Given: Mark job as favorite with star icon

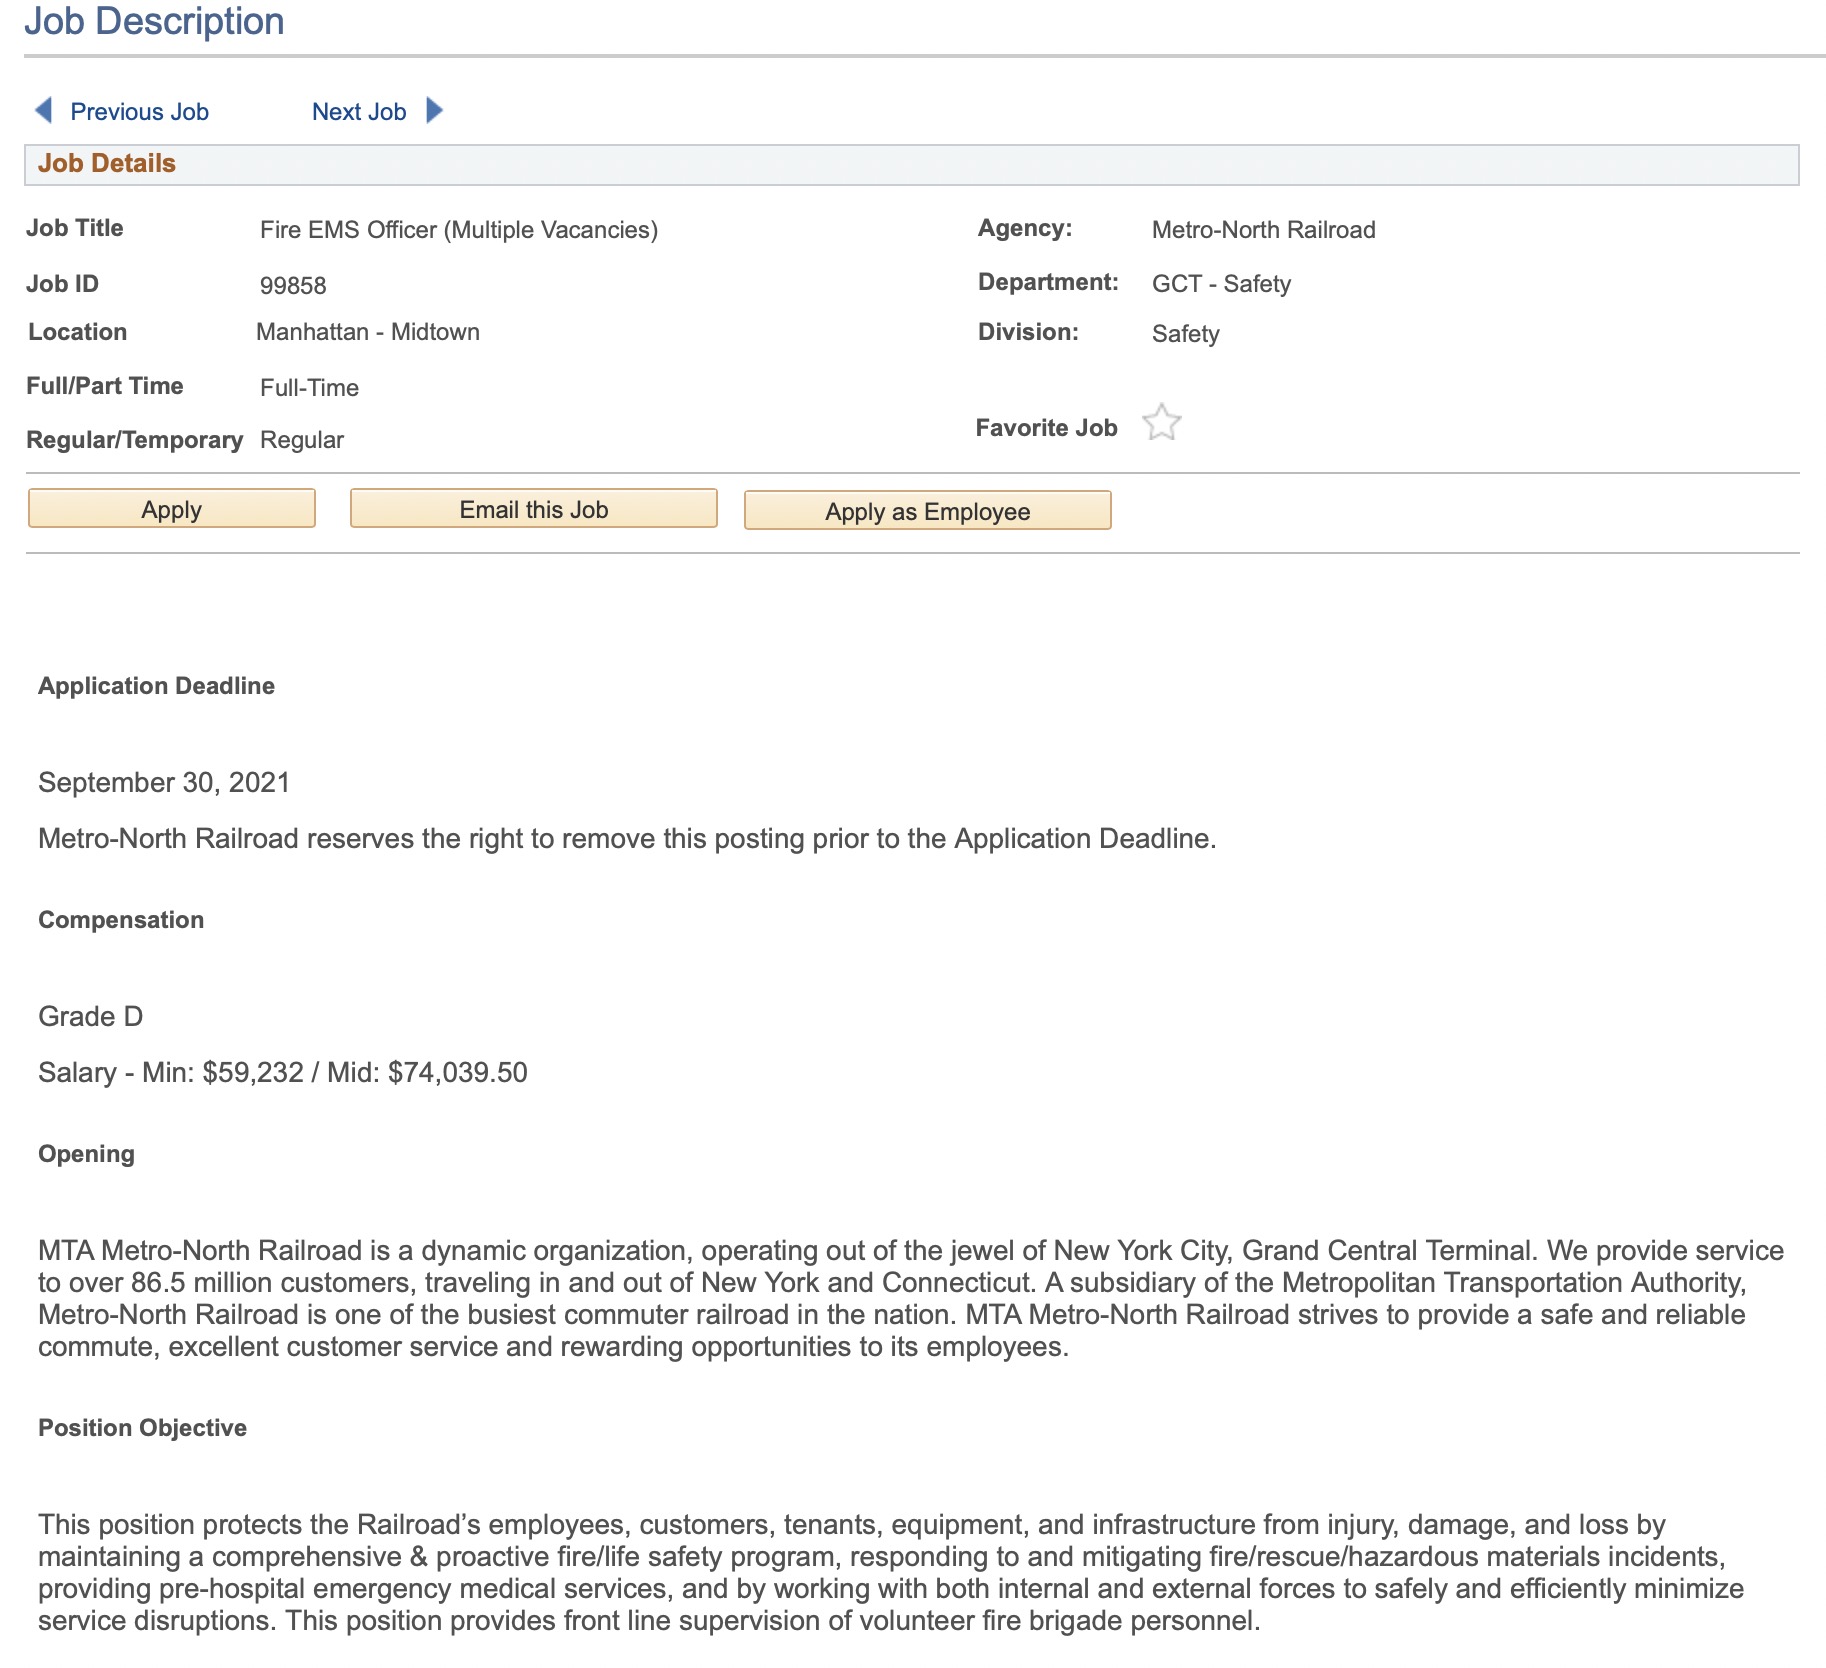Looking at the screenshot, I should click(x=1162, y=422).
